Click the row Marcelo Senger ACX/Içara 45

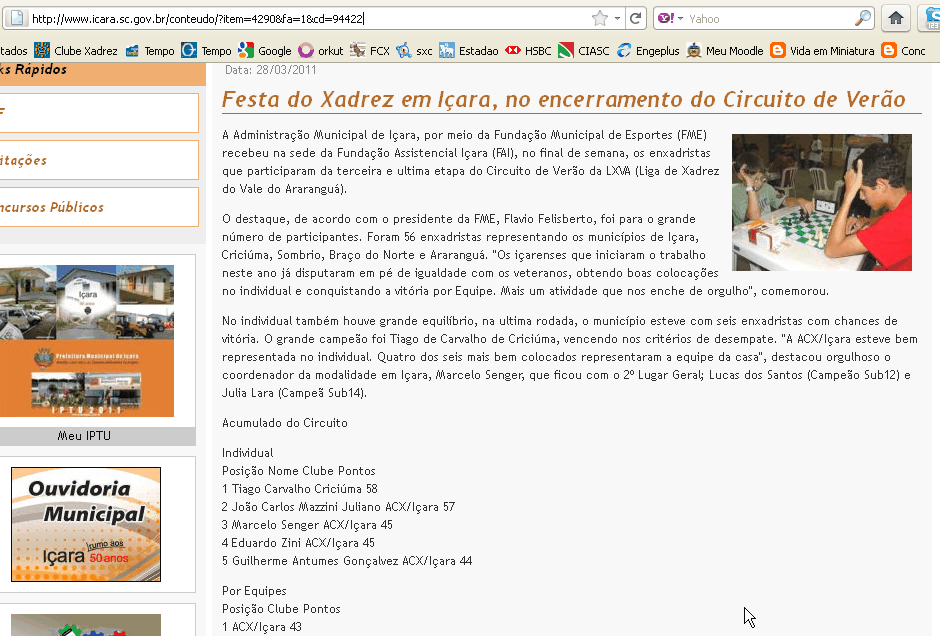point(308,525)
